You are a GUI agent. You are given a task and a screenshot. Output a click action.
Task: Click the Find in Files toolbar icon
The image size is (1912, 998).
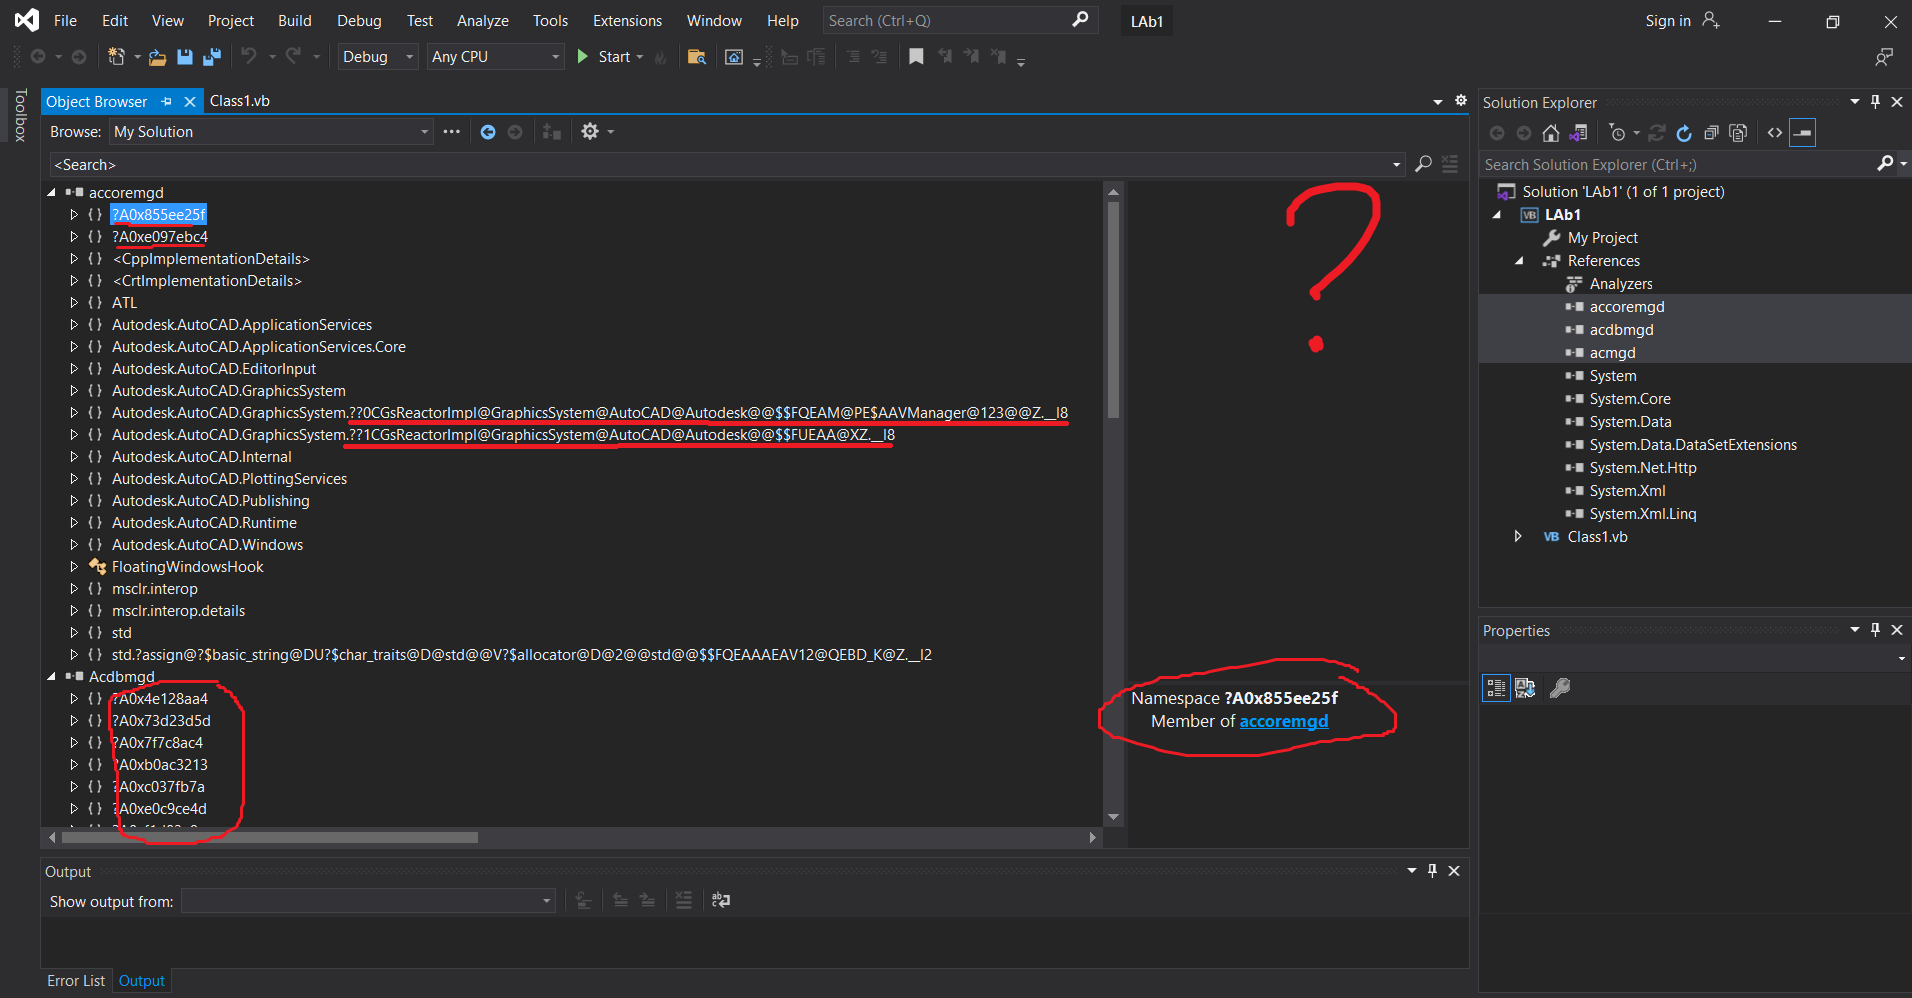pos(697,57)
